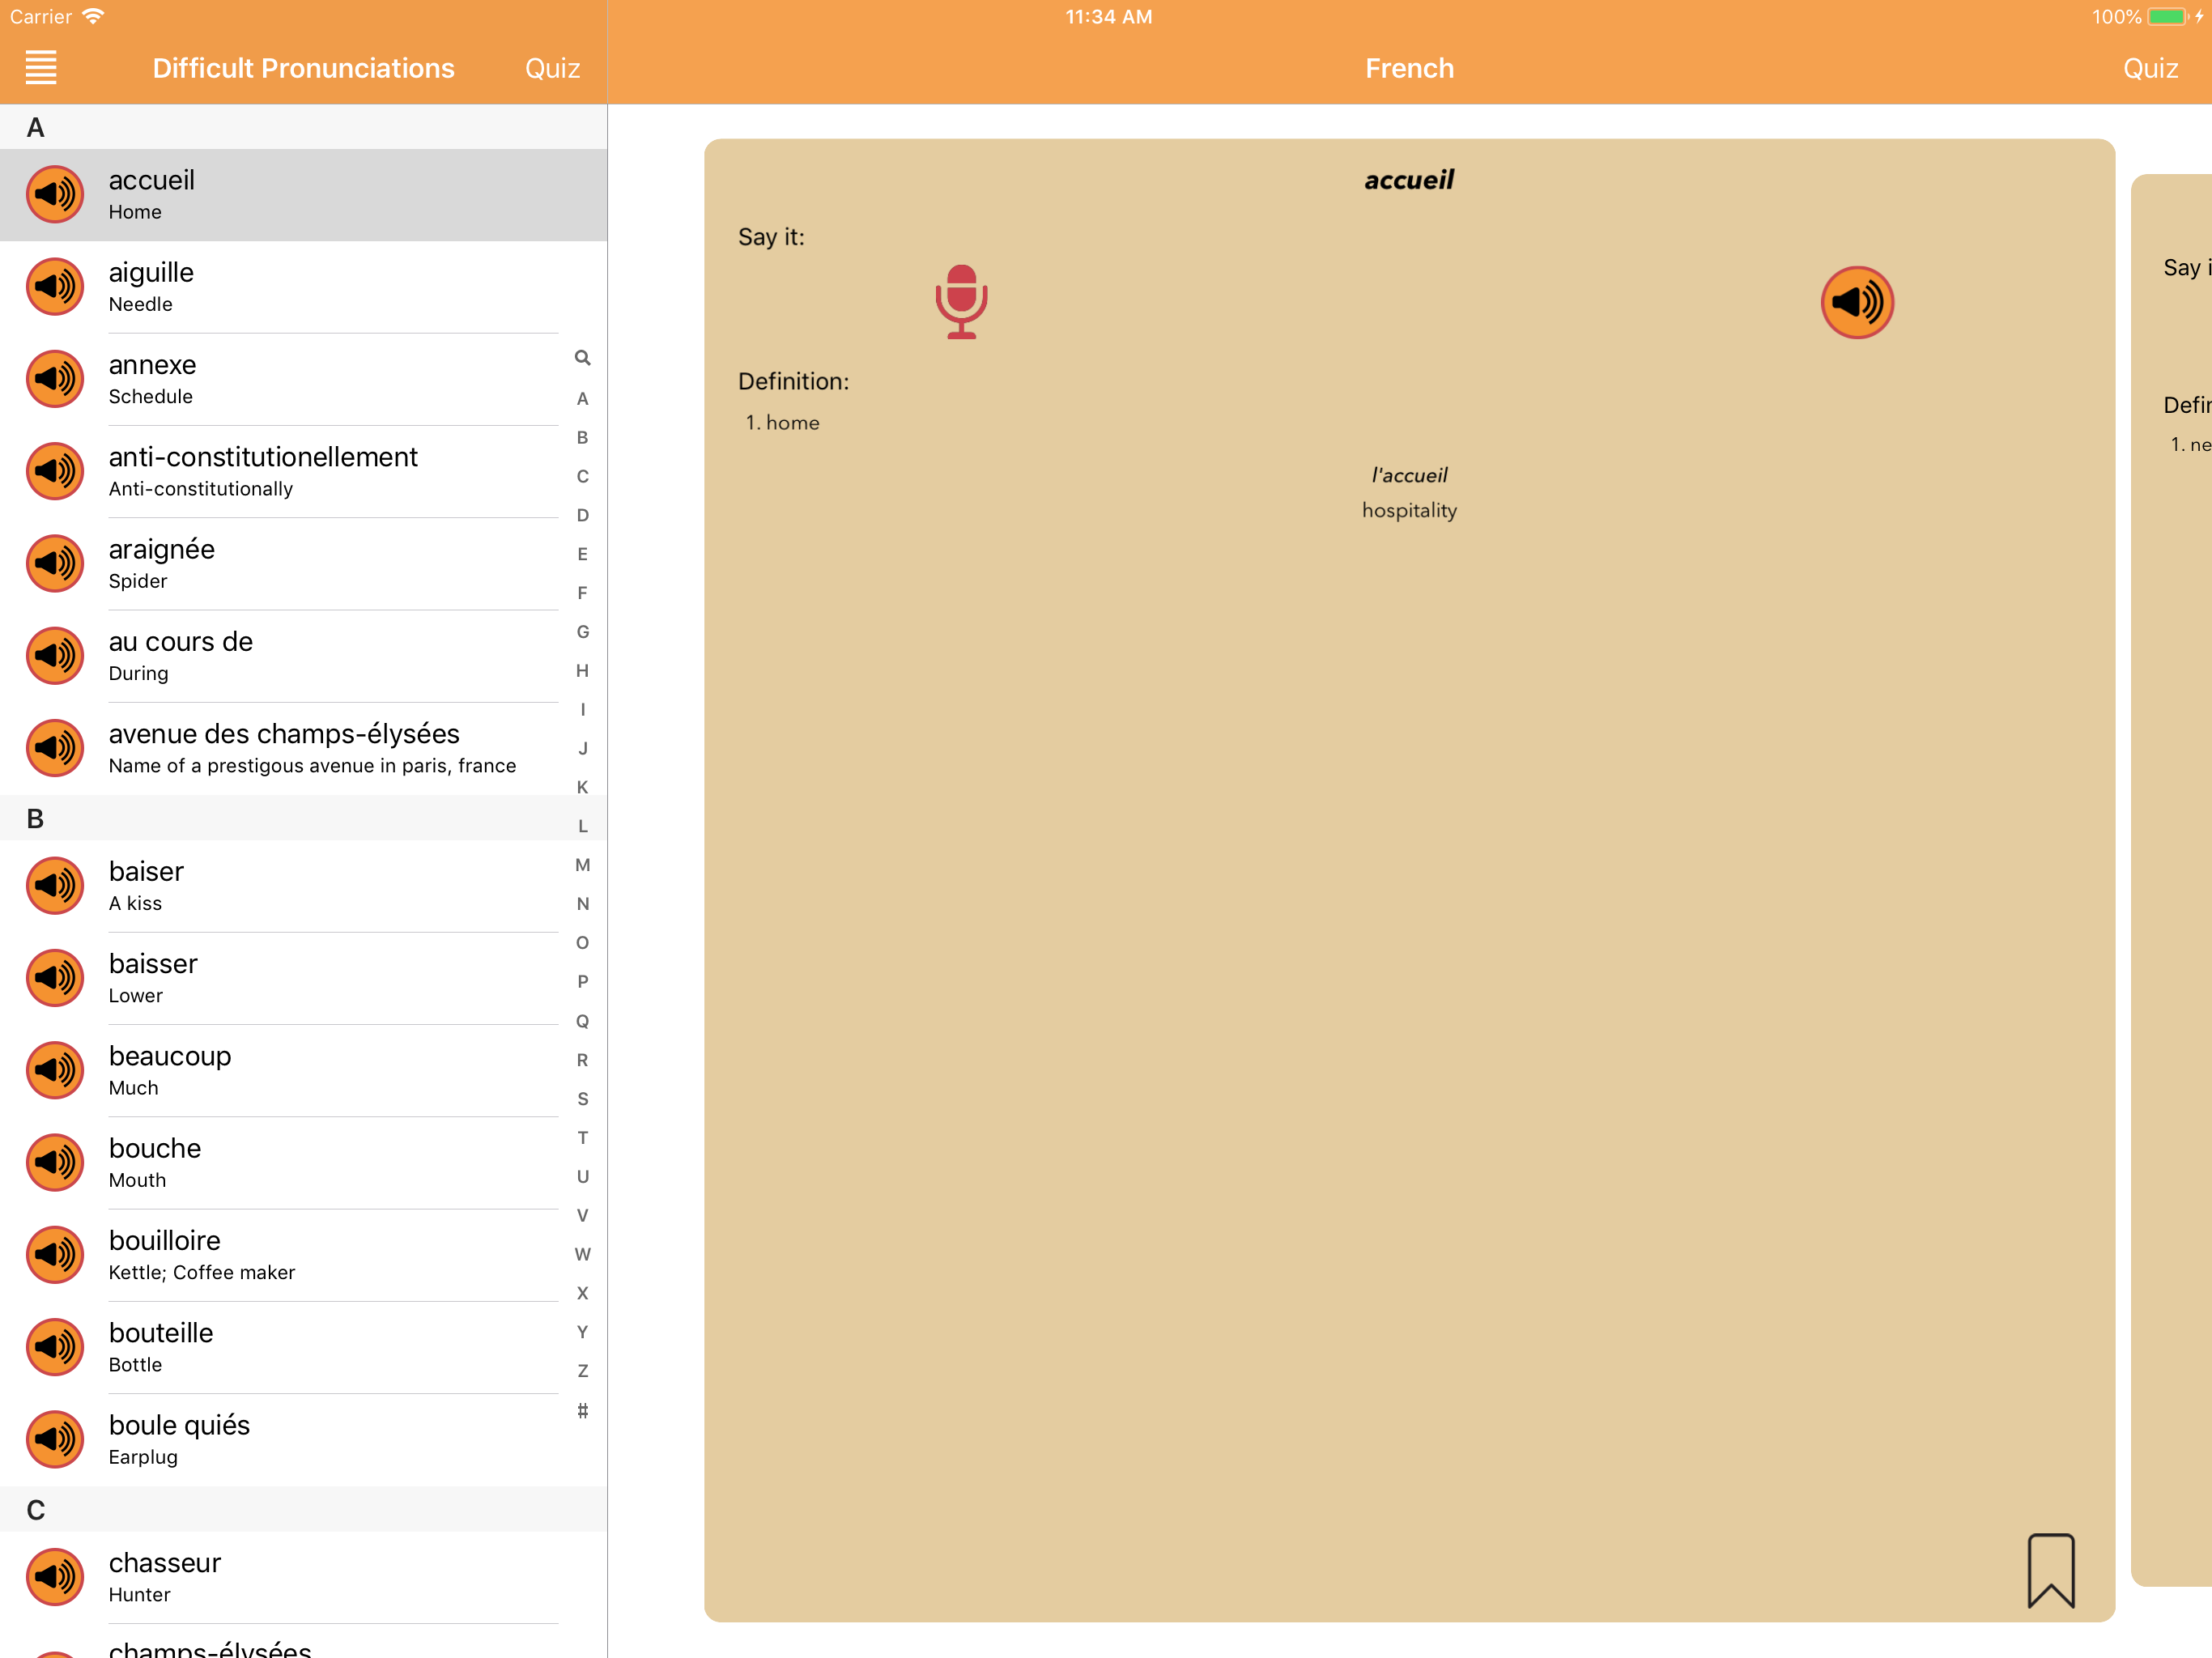Select the word bouilloire in the list
Viewport: 2212px width, 1658px height.
(x=303, y=1255)
